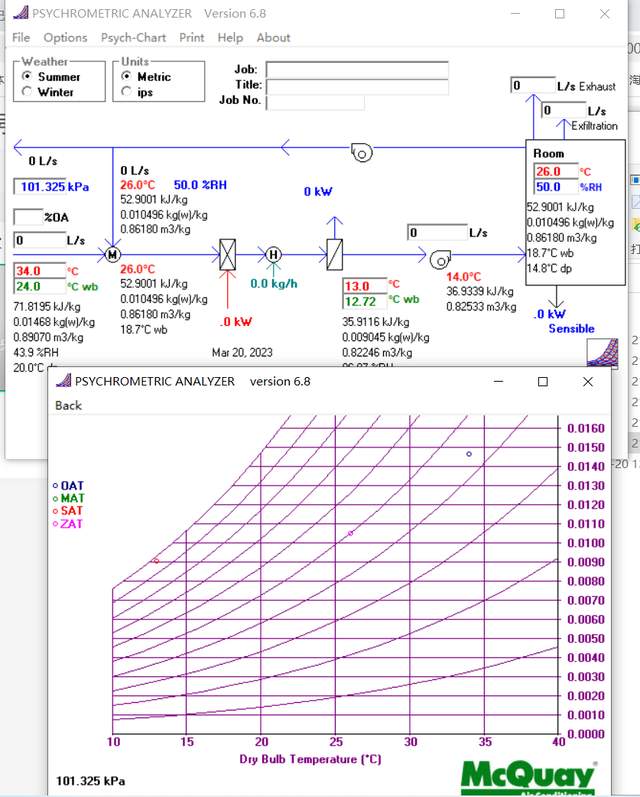Open the File menu
640x797 pixels.
tap(21, 38)
